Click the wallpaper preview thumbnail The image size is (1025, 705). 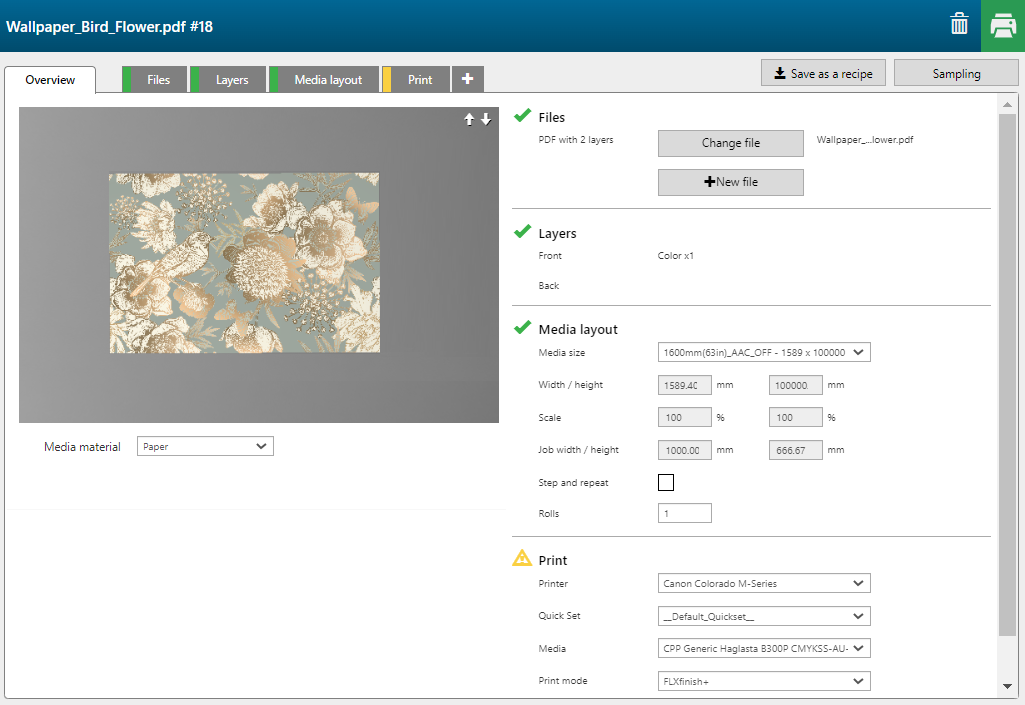(259, 263)
